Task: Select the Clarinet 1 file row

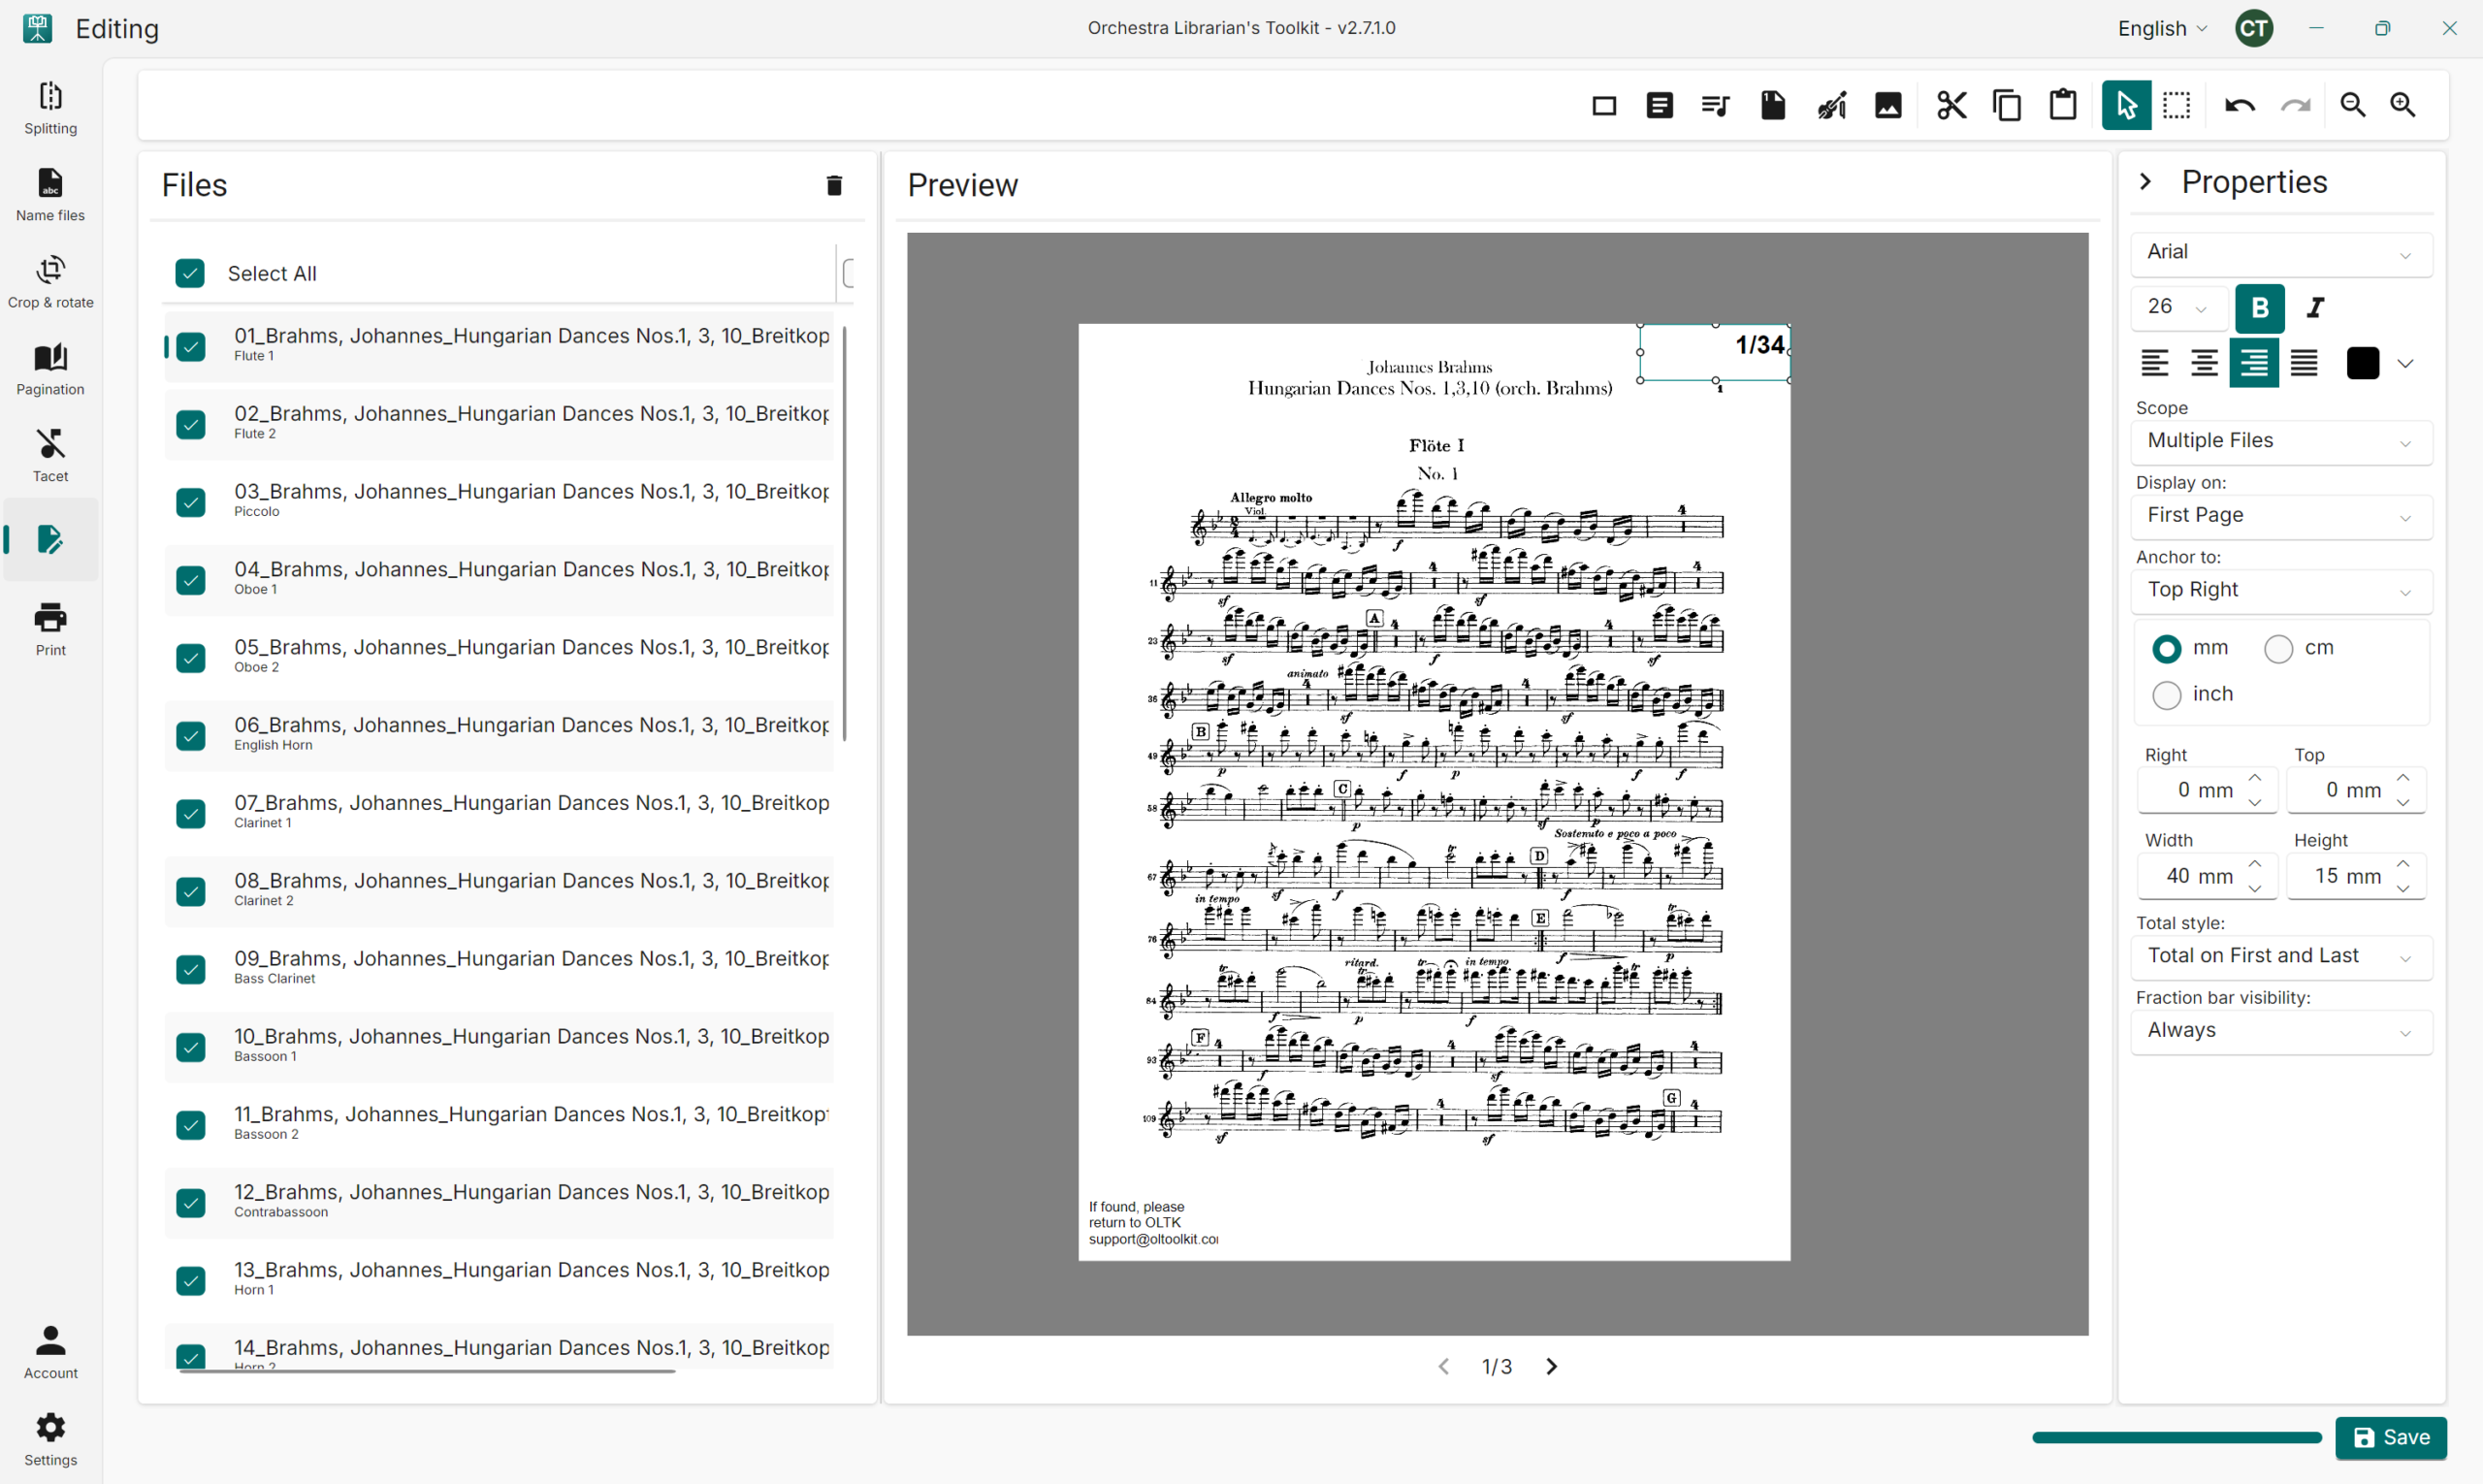Action: coord(499,813)
